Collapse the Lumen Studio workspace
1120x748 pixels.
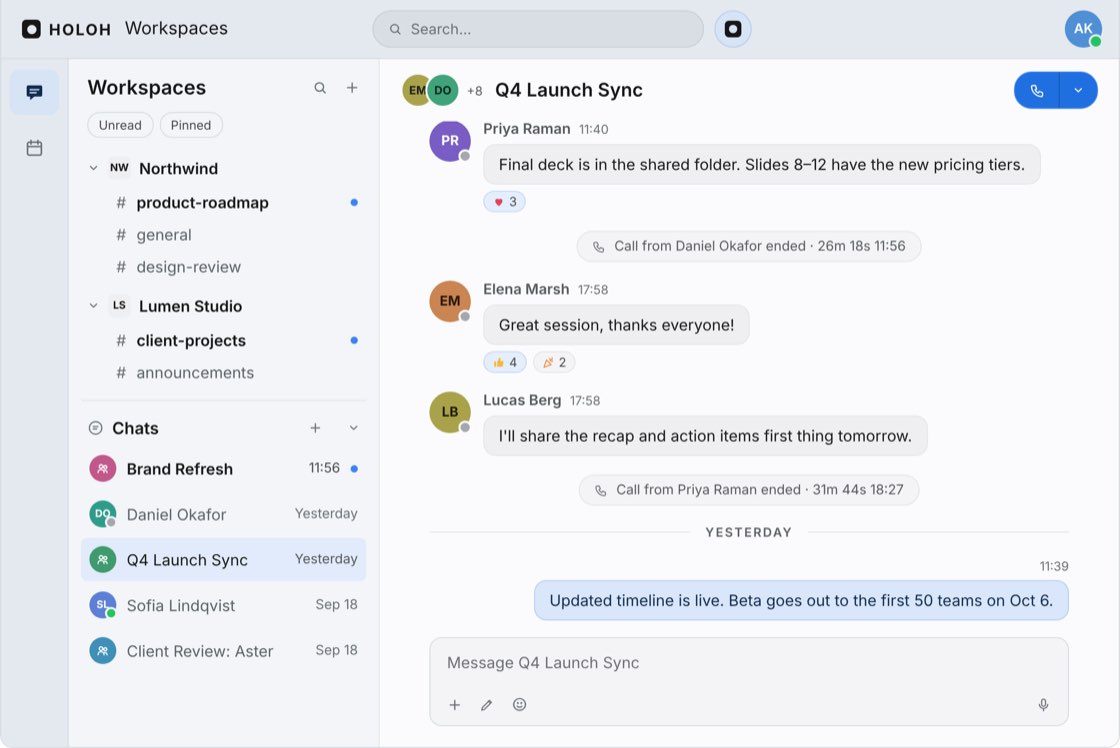point(94,306)
